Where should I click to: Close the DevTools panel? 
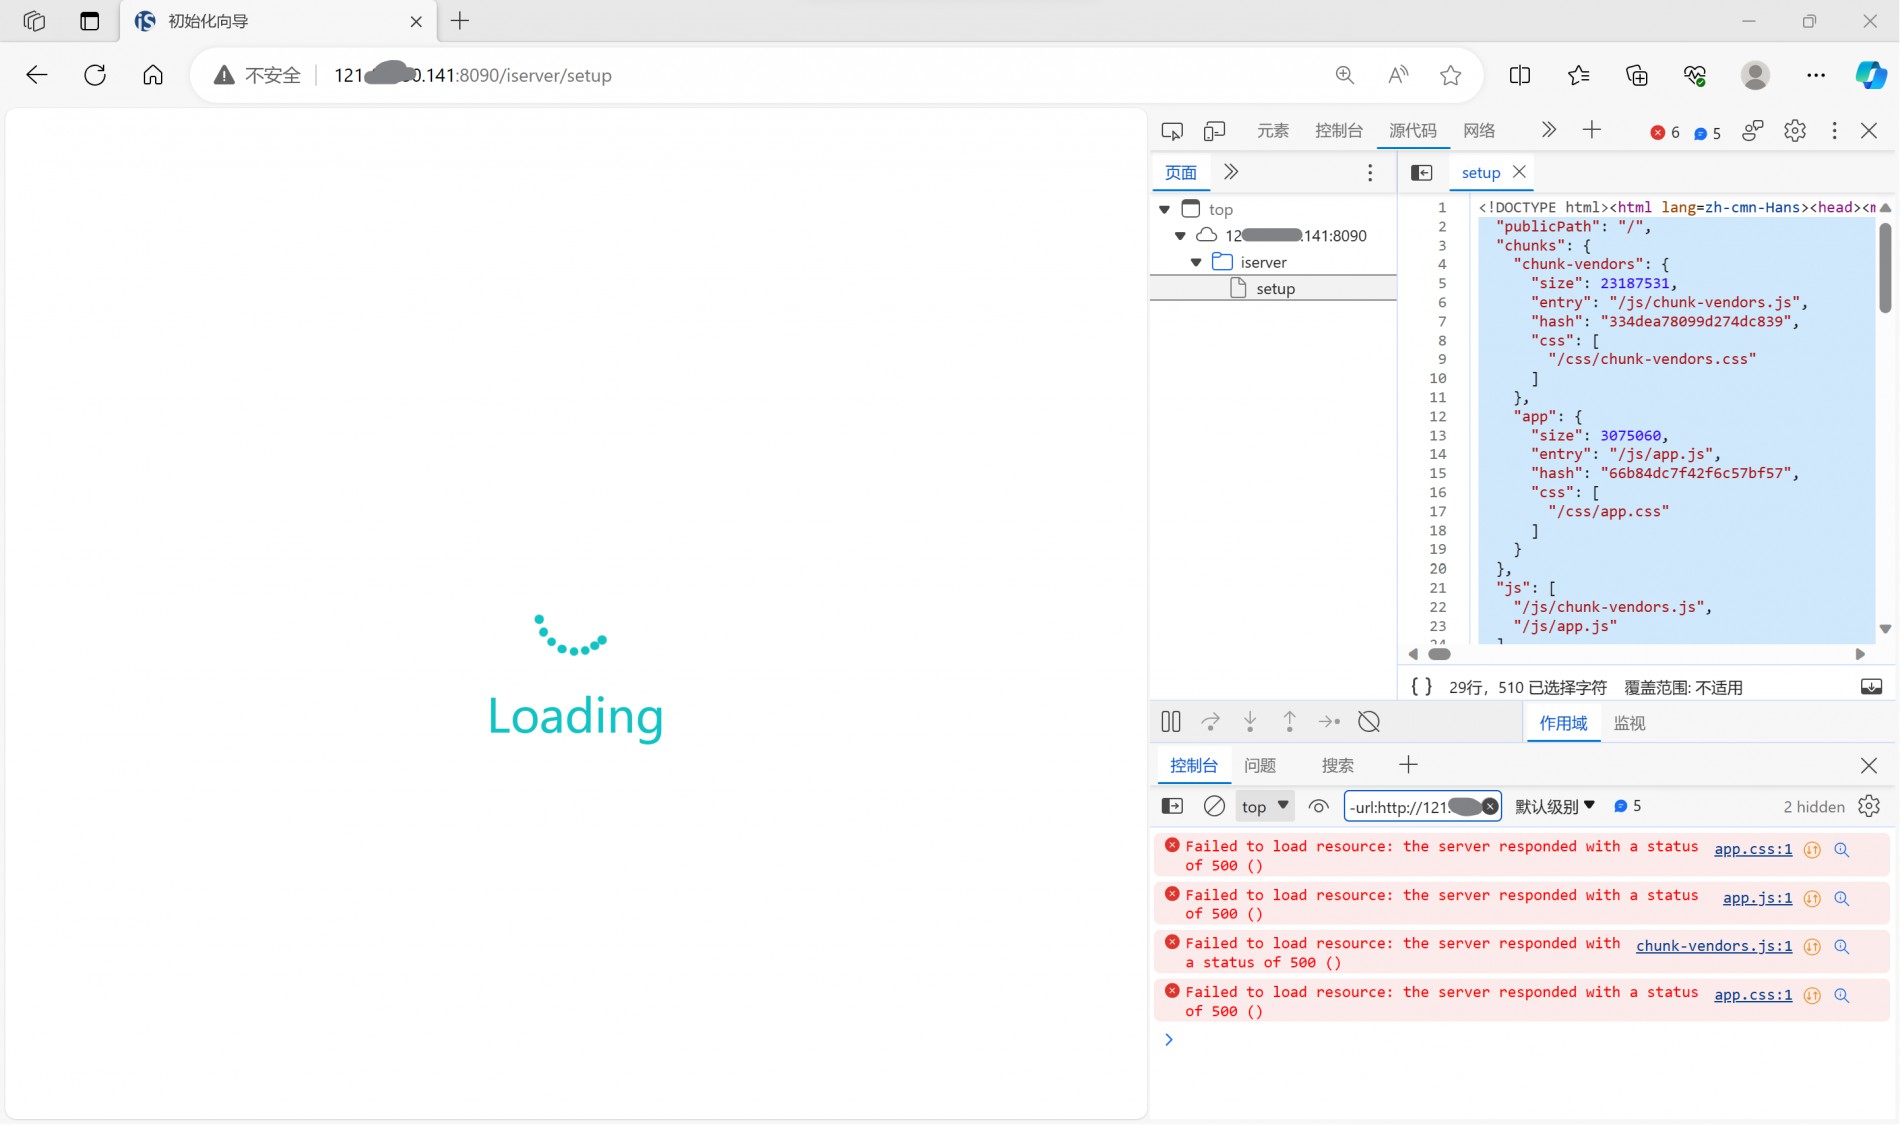coord(1869,131)
